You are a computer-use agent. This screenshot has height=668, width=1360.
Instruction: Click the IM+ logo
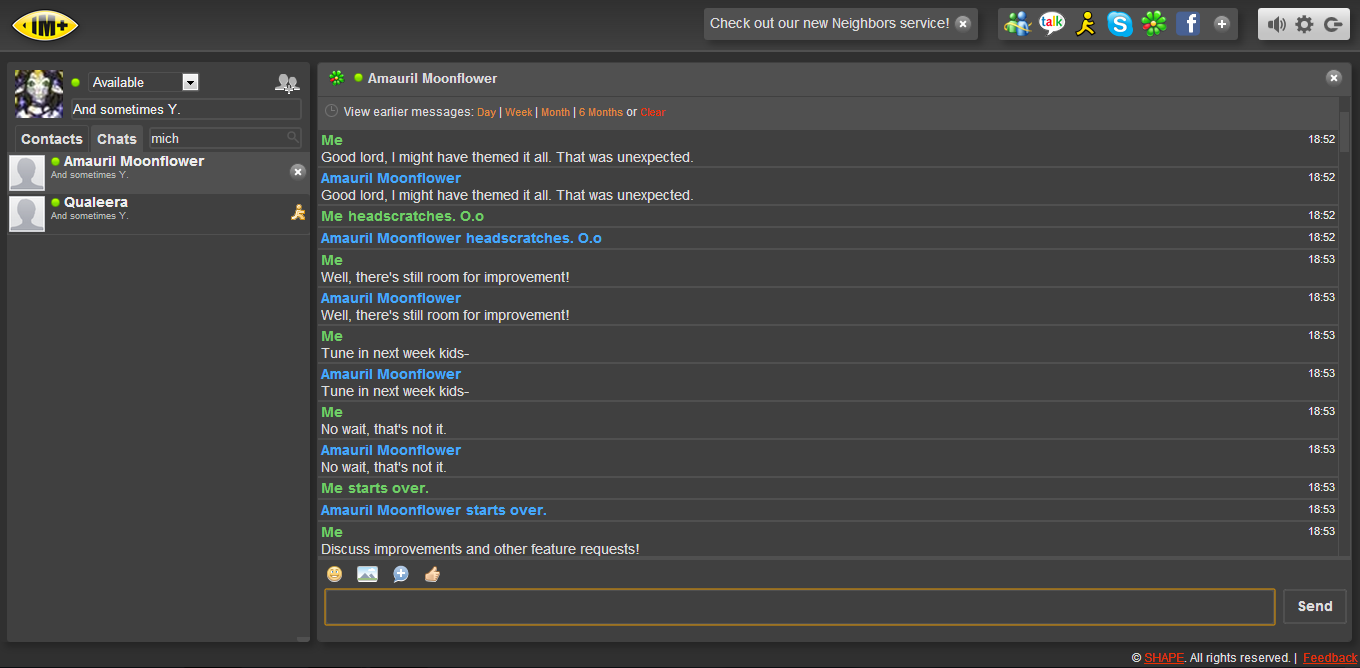point(45,25)
